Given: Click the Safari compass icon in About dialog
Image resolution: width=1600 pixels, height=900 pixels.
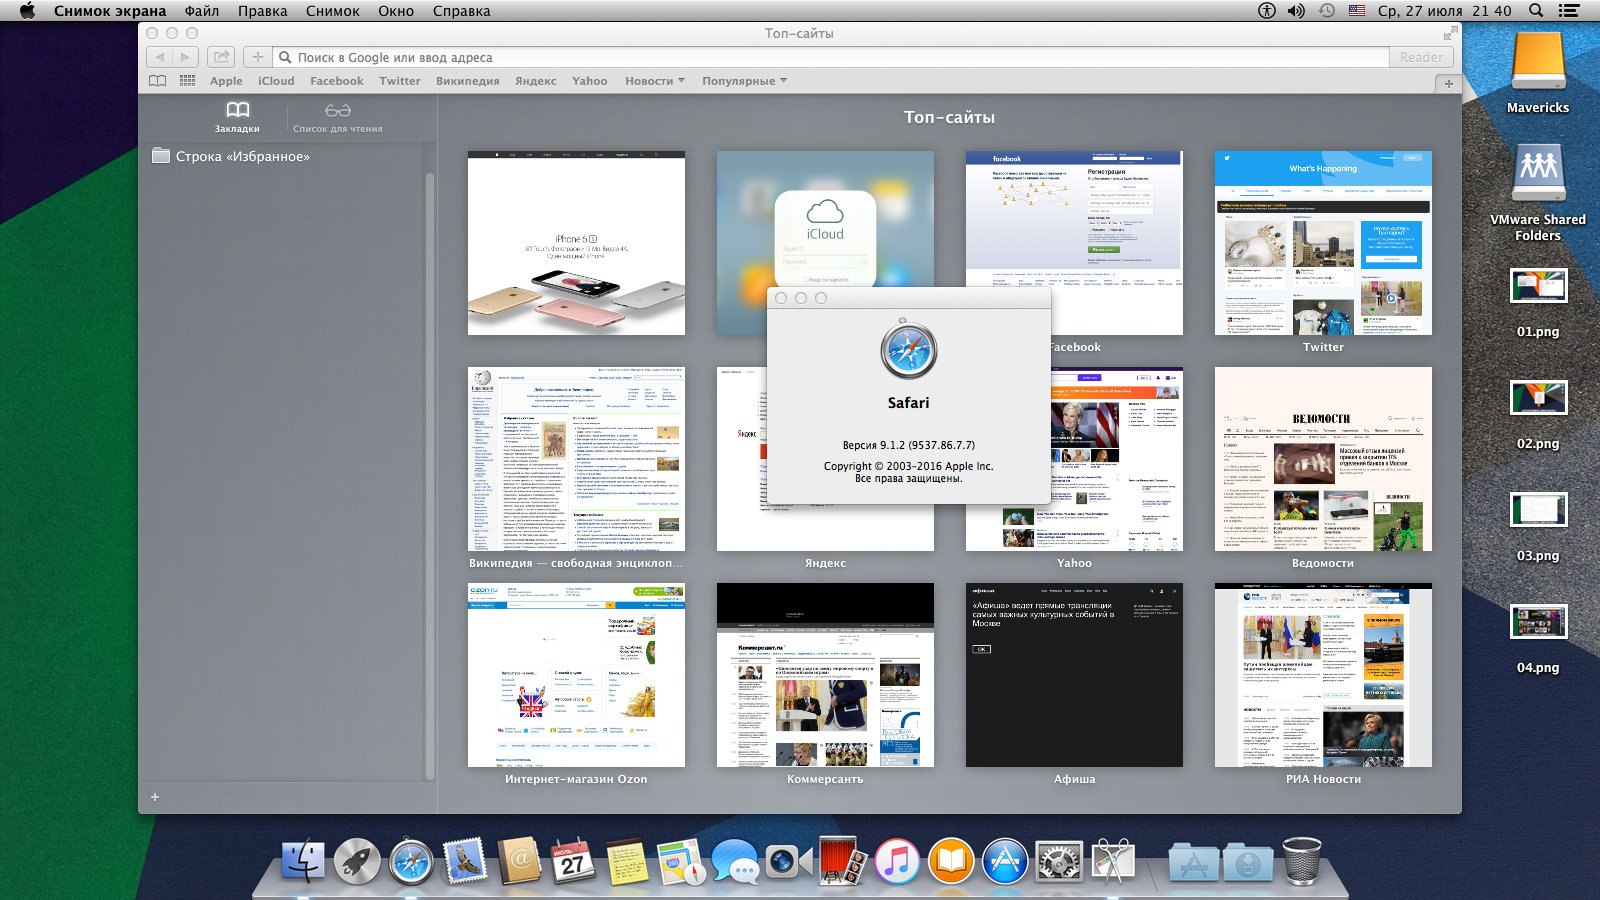Looking at the screenshot, I should point(908,350).
